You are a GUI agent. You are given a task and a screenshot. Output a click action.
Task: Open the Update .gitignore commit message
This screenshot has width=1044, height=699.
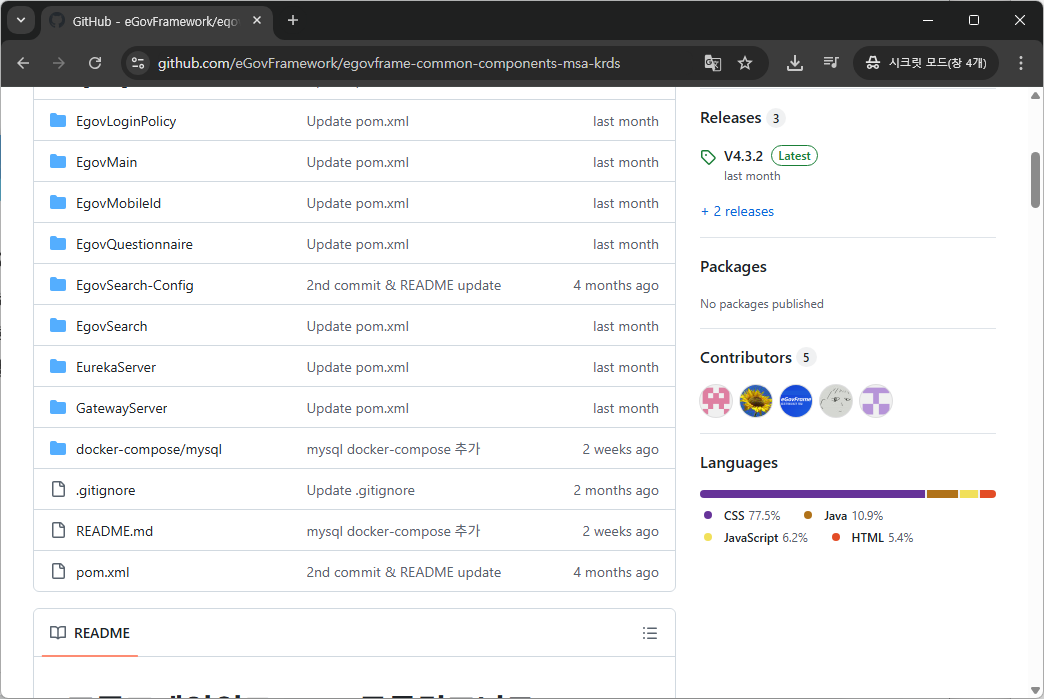pyautogui.click(x=360, y=491)
